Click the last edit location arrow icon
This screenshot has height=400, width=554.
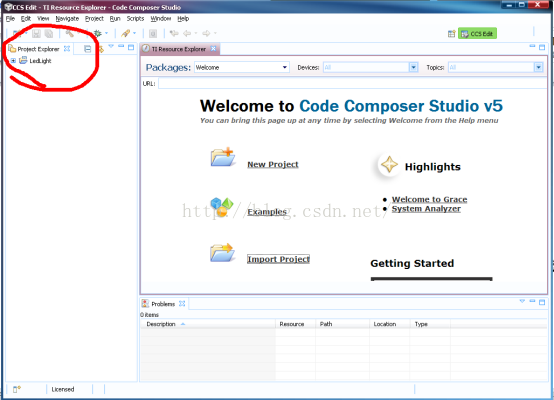click(x=174, y=34)
